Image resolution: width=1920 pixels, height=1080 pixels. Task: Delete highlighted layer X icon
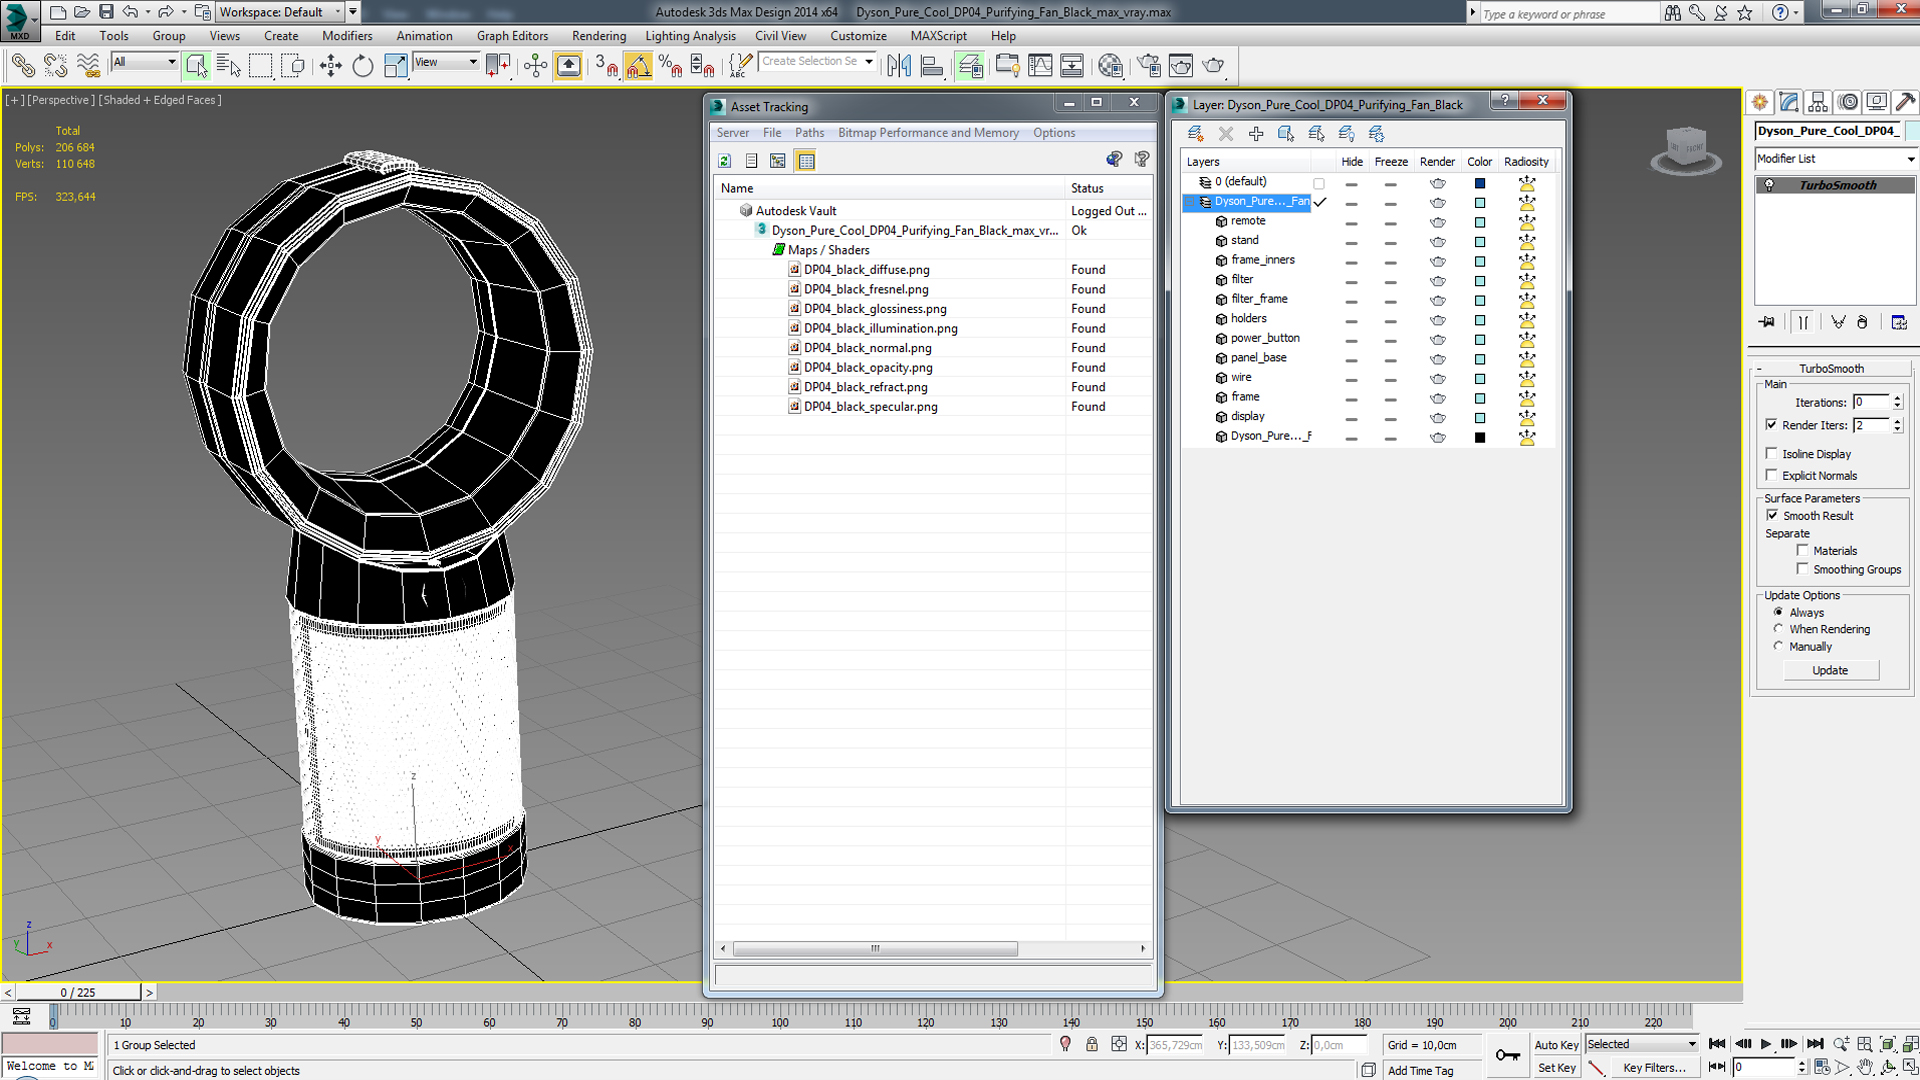(x=1226, y=133)
